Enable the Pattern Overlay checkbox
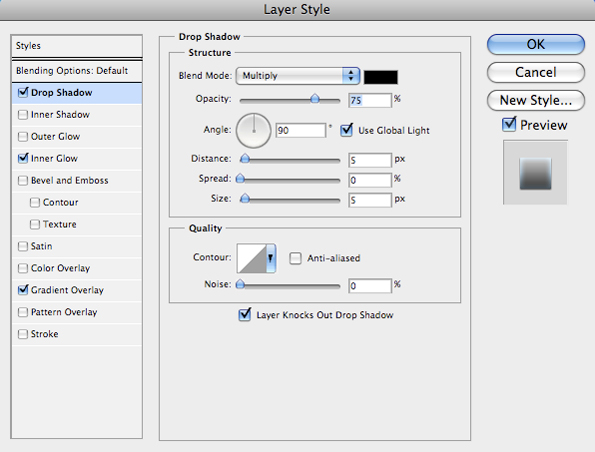This screenshot has height=452, width=595. pos(23,312)
